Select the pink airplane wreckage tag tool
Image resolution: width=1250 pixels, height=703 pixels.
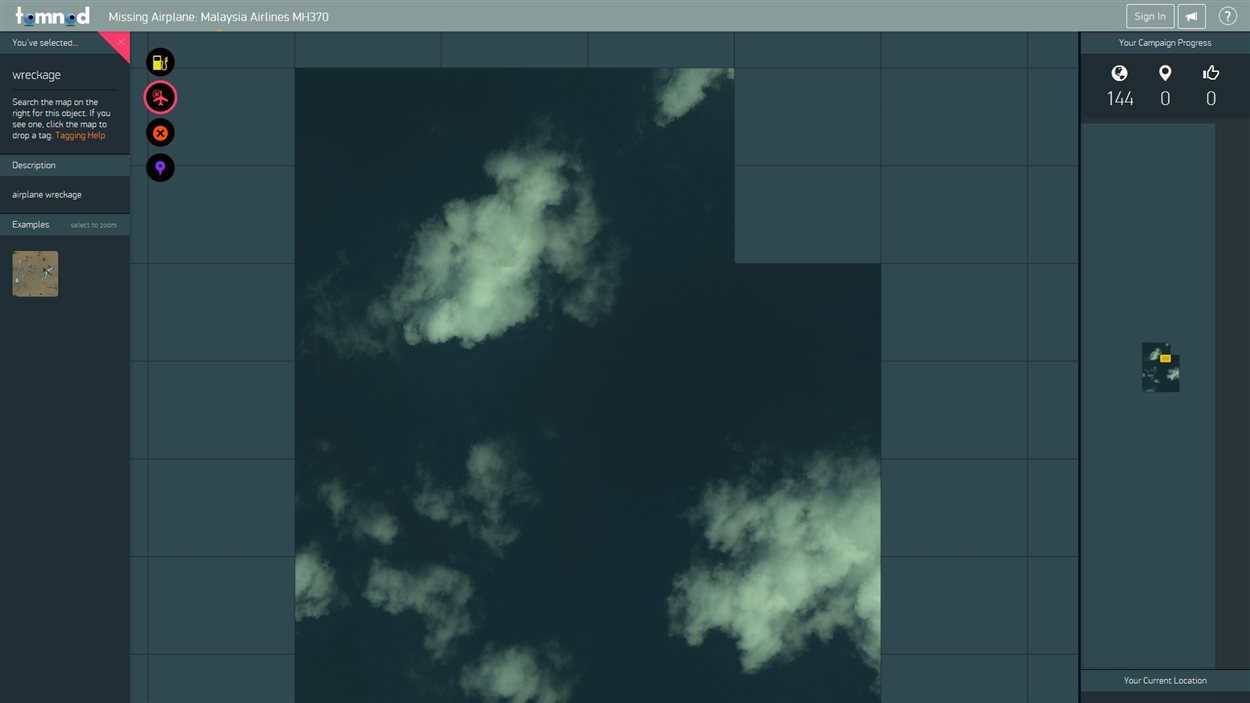pyautogui.click(x=160, y=97)
